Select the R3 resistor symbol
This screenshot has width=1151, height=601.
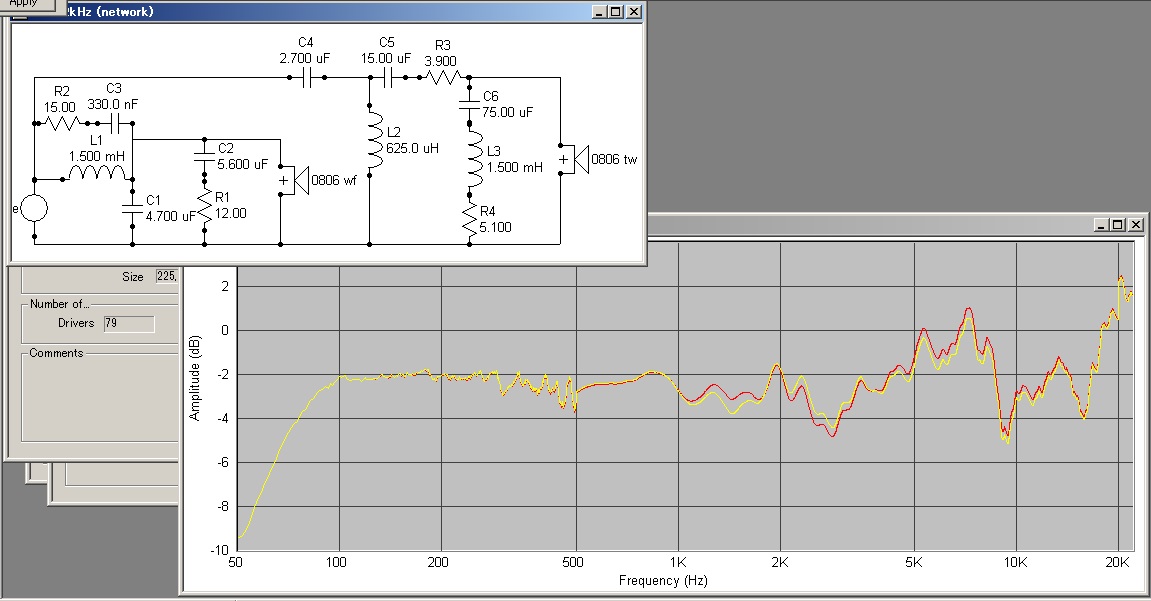(443, 76)
